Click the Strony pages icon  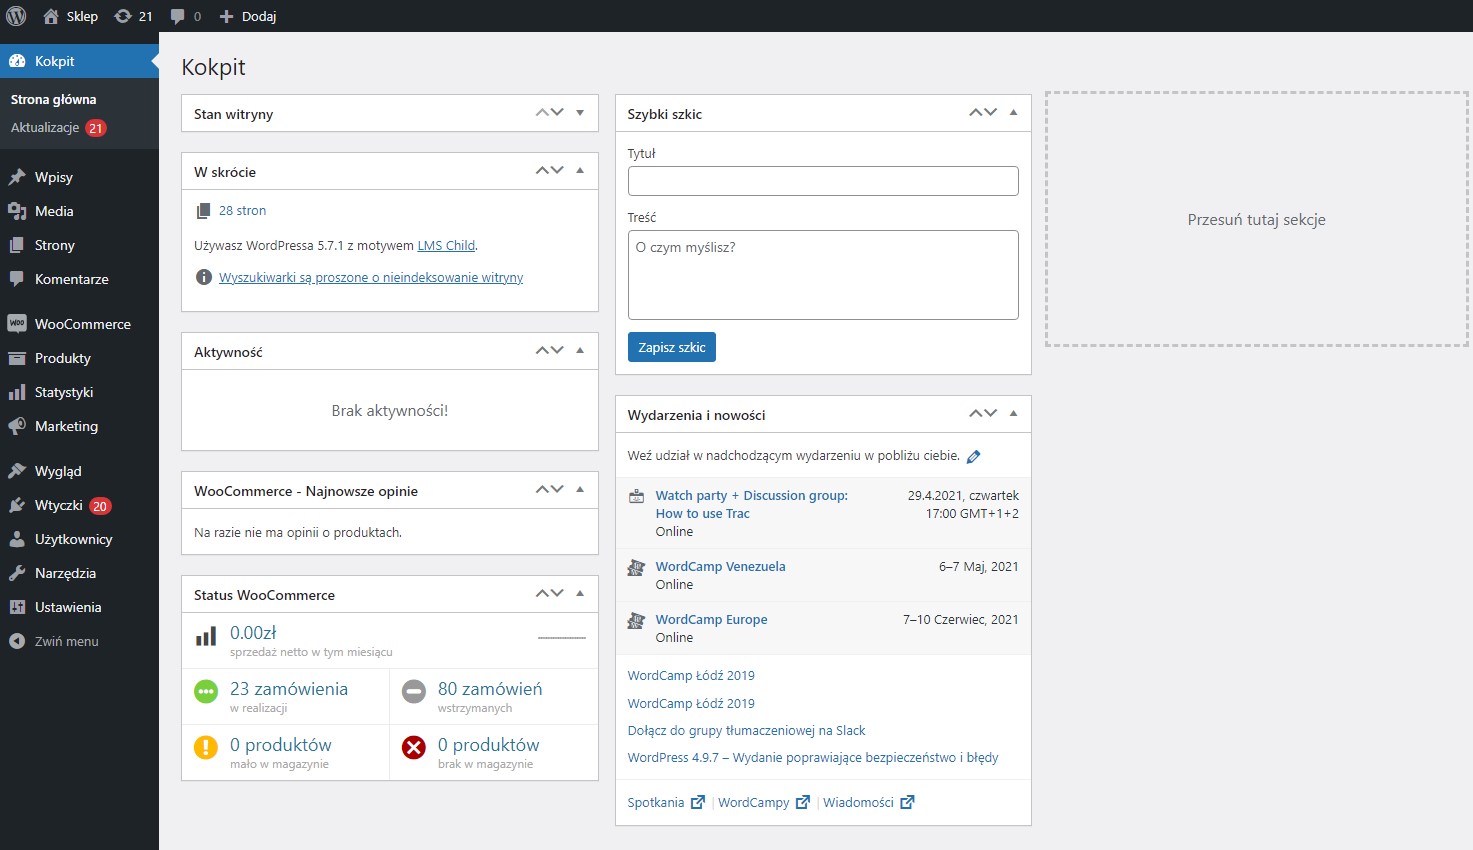tap(17, 245)
